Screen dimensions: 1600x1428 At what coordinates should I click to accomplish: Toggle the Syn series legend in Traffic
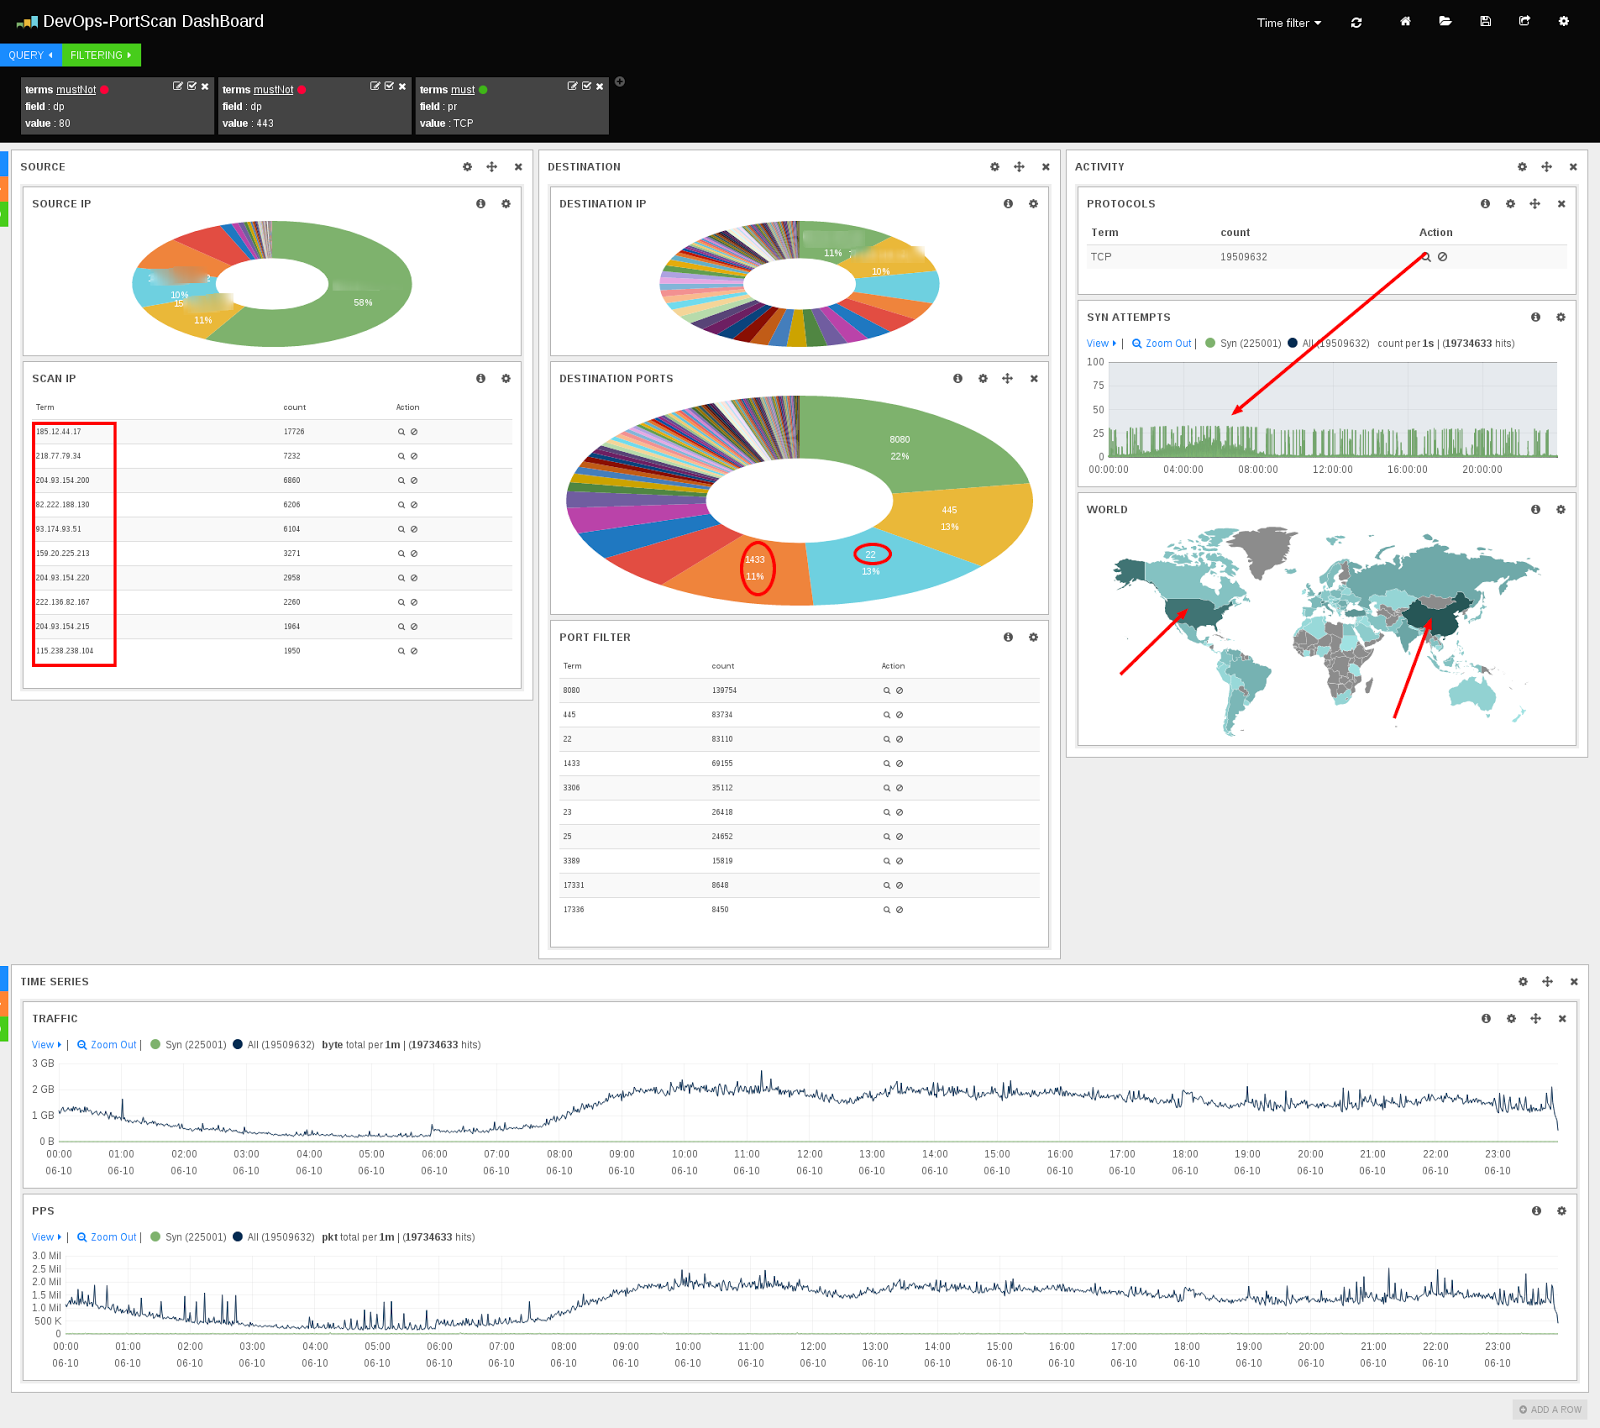point(188,1045)
